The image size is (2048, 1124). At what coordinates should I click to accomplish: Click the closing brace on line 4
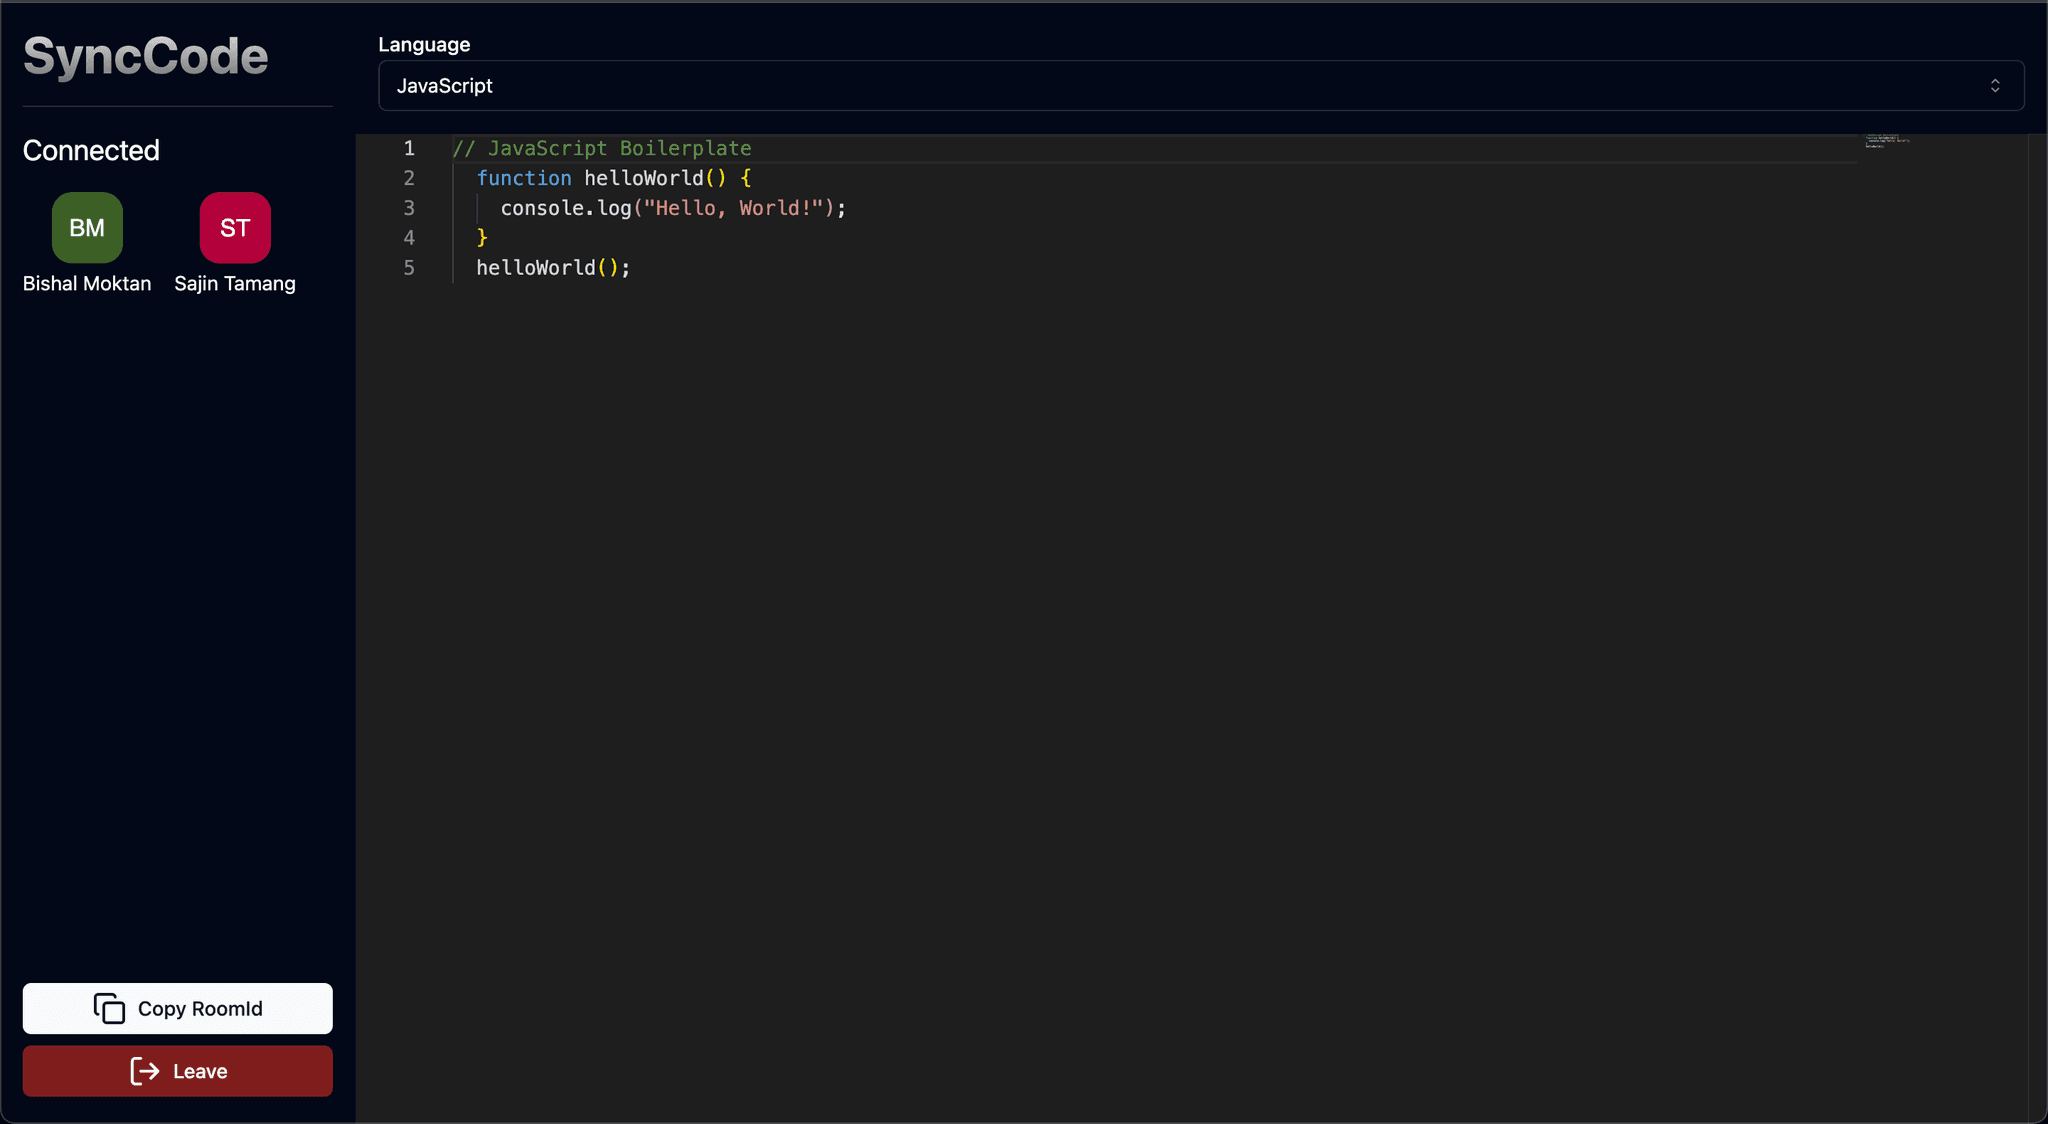(x=482, y=238)
